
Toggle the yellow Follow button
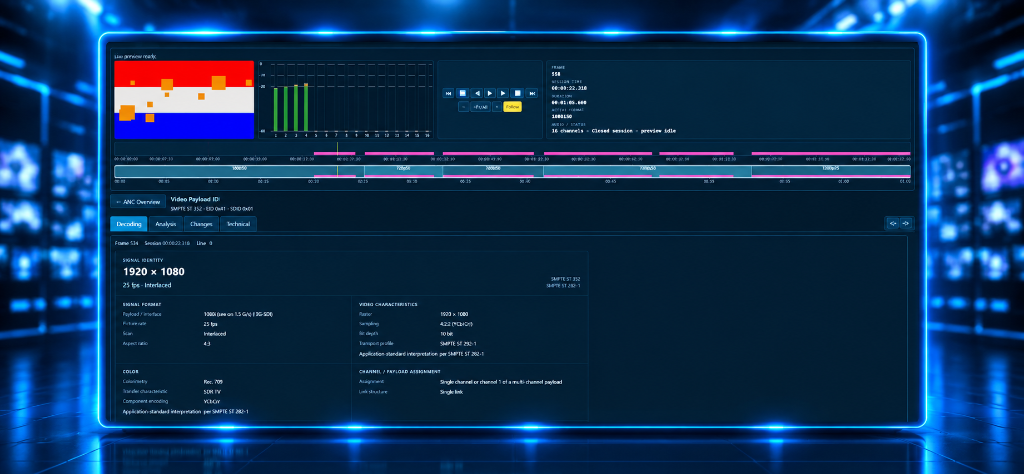coord(513,106)
